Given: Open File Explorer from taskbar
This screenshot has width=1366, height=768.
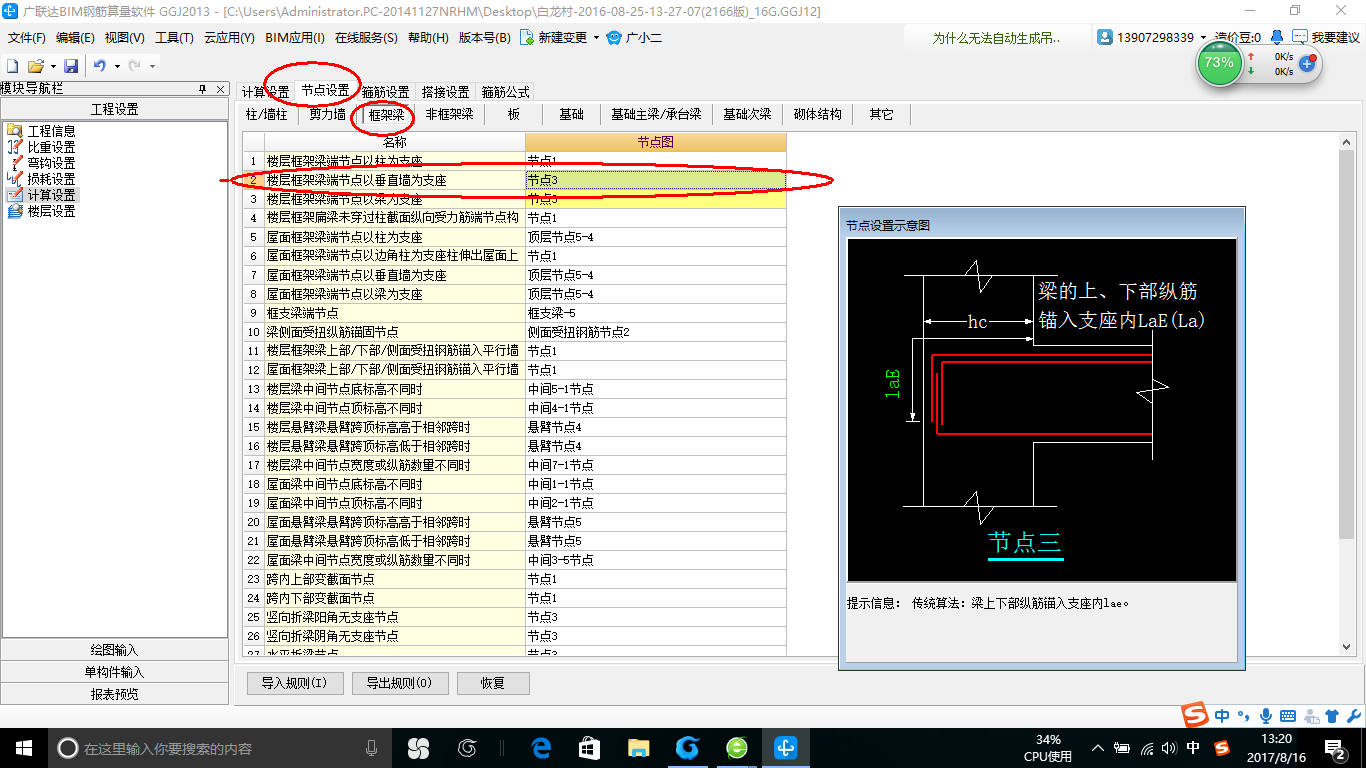Looking at the screenshot, I should (638, 747).
